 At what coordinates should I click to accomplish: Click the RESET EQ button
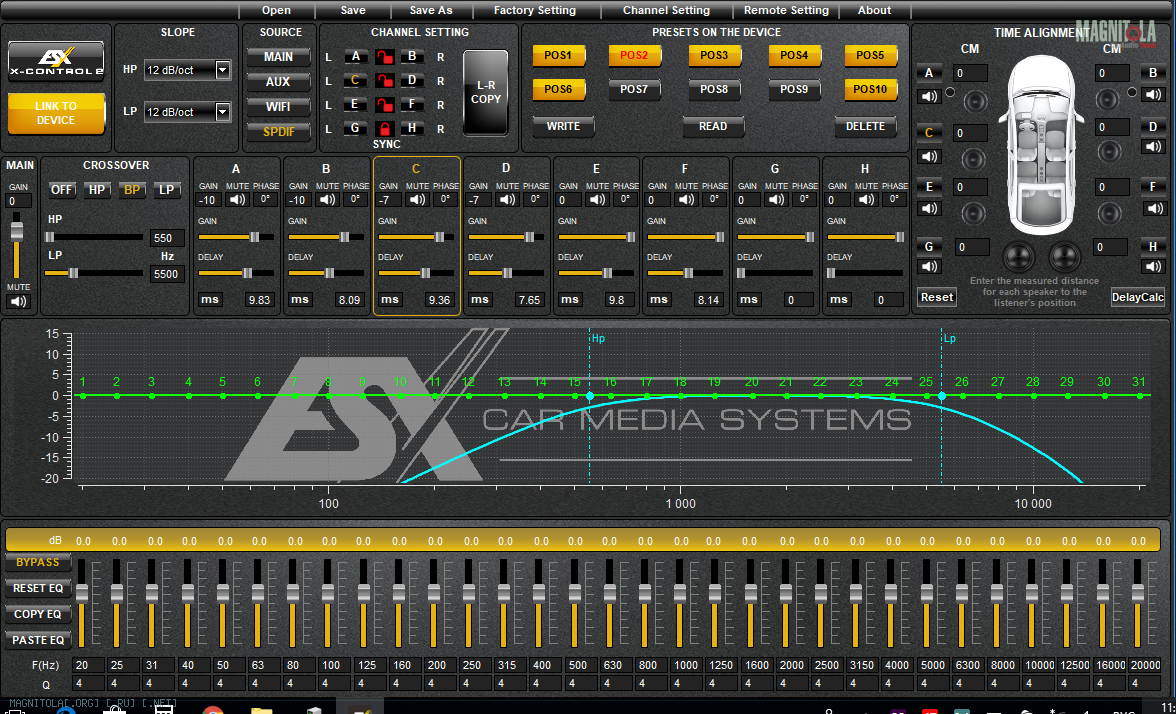pyautogui.click(x=38, y=588)
